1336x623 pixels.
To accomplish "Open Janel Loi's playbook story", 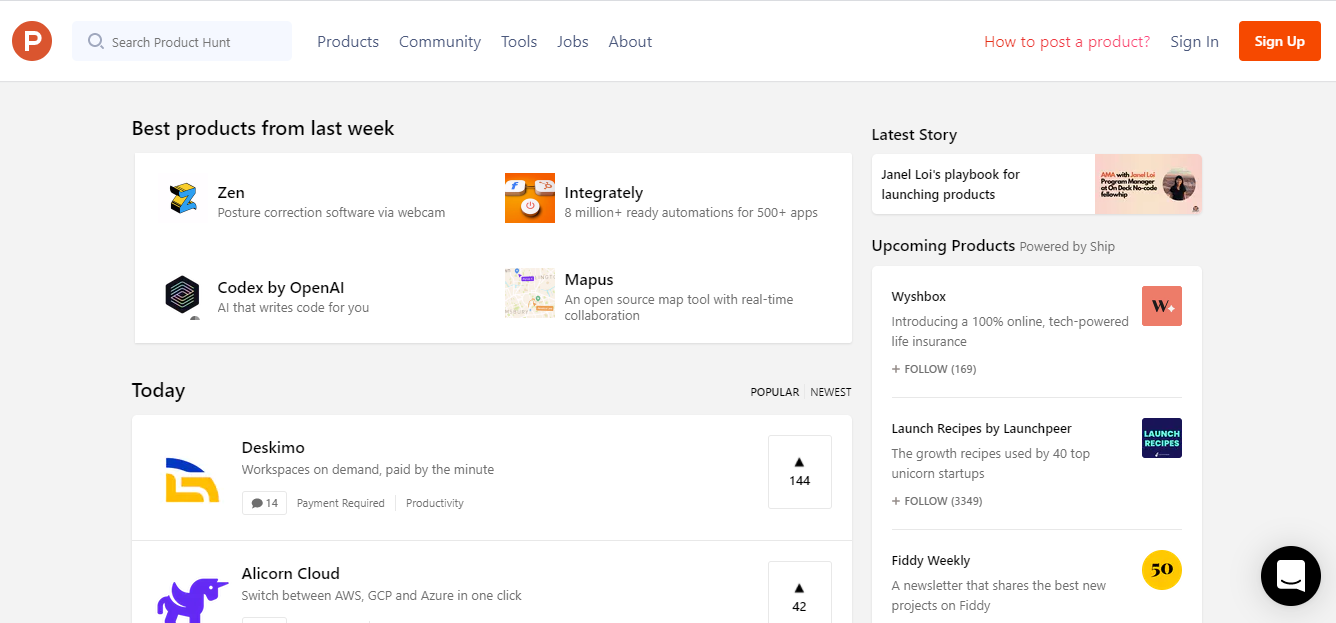I will 950,184.
